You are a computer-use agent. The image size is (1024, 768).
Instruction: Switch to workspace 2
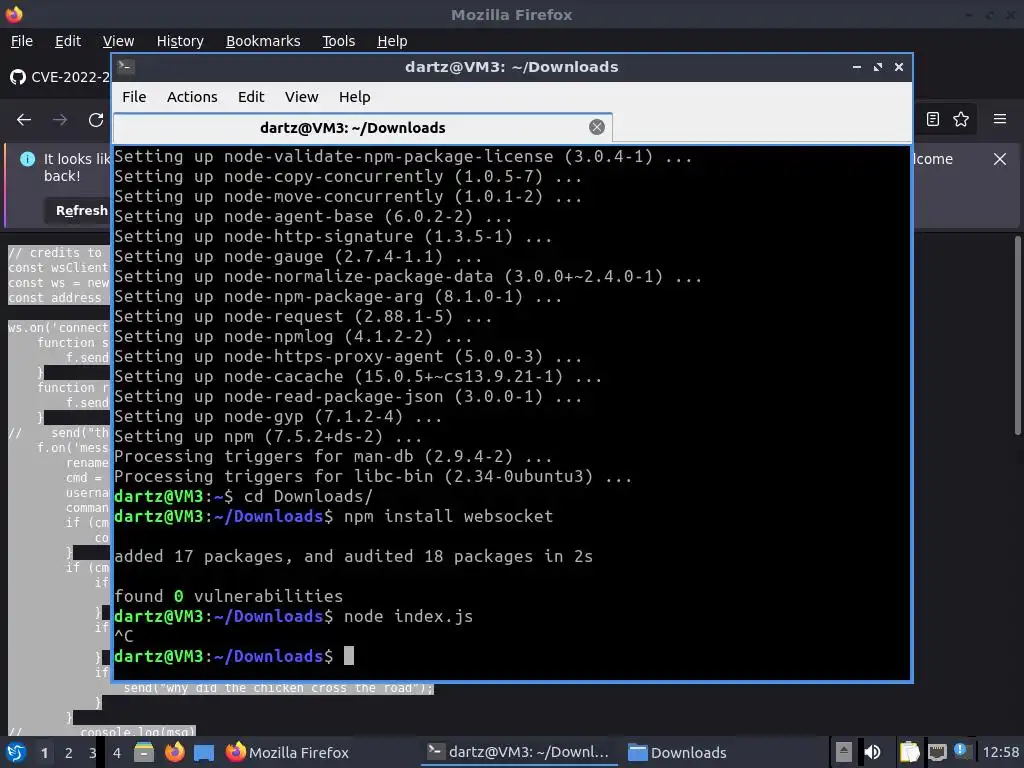point(69,753)
